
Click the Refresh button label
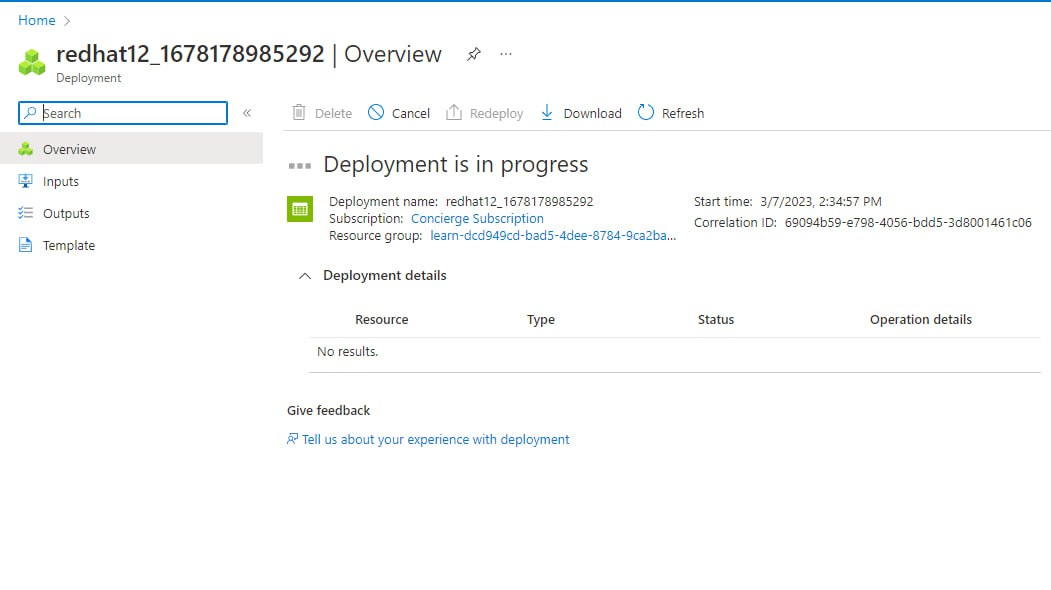[683, 113]
